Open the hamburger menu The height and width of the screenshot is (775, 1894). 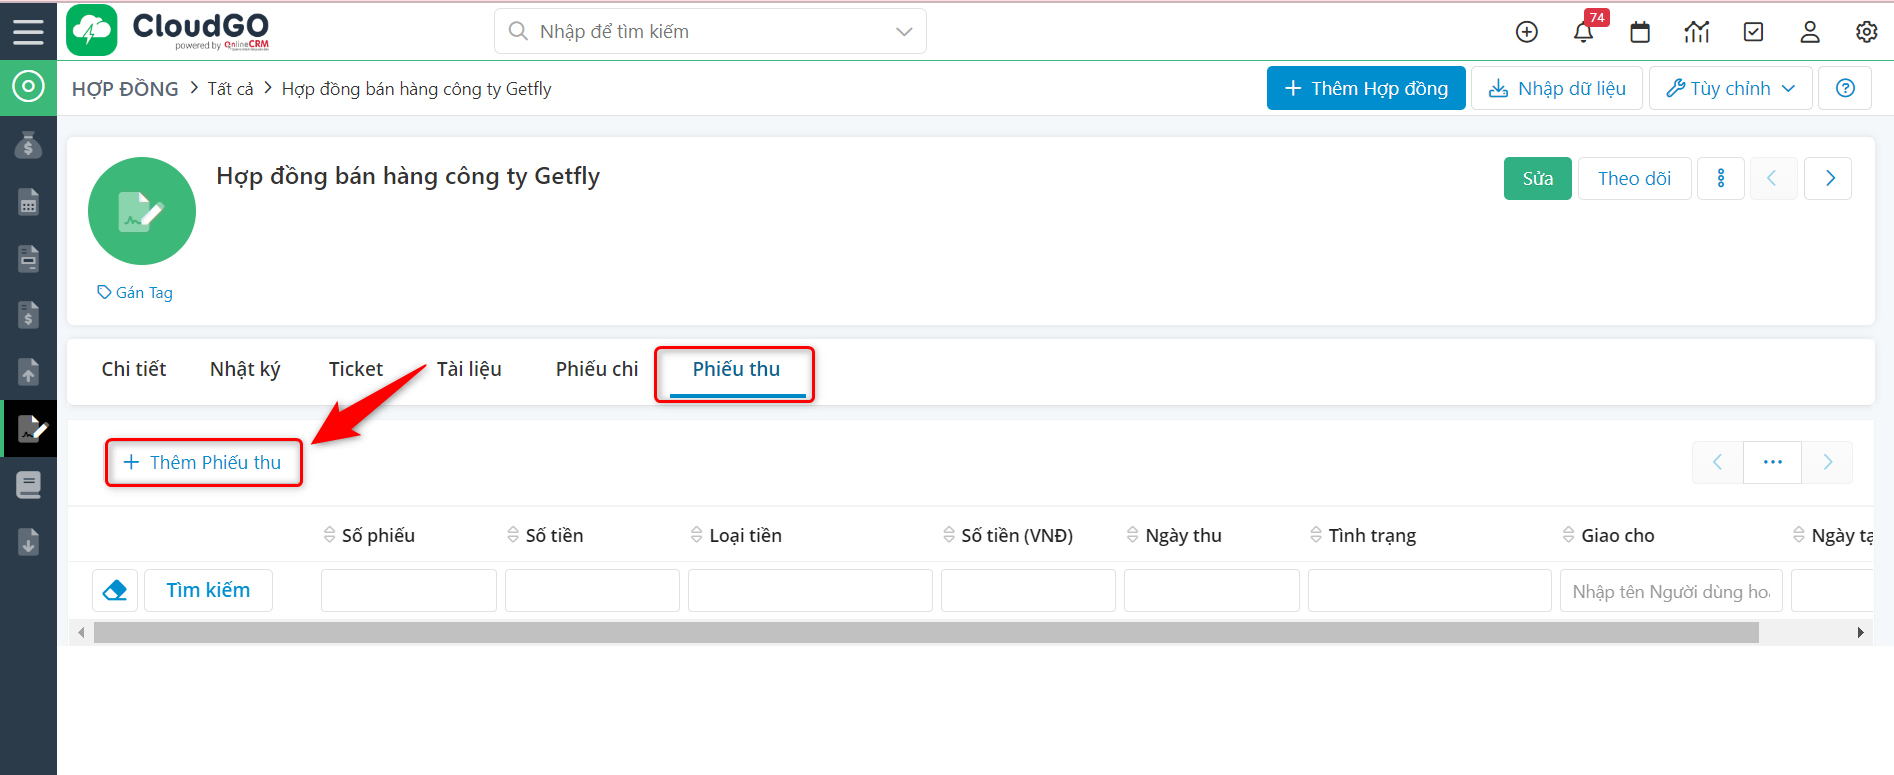28,31
